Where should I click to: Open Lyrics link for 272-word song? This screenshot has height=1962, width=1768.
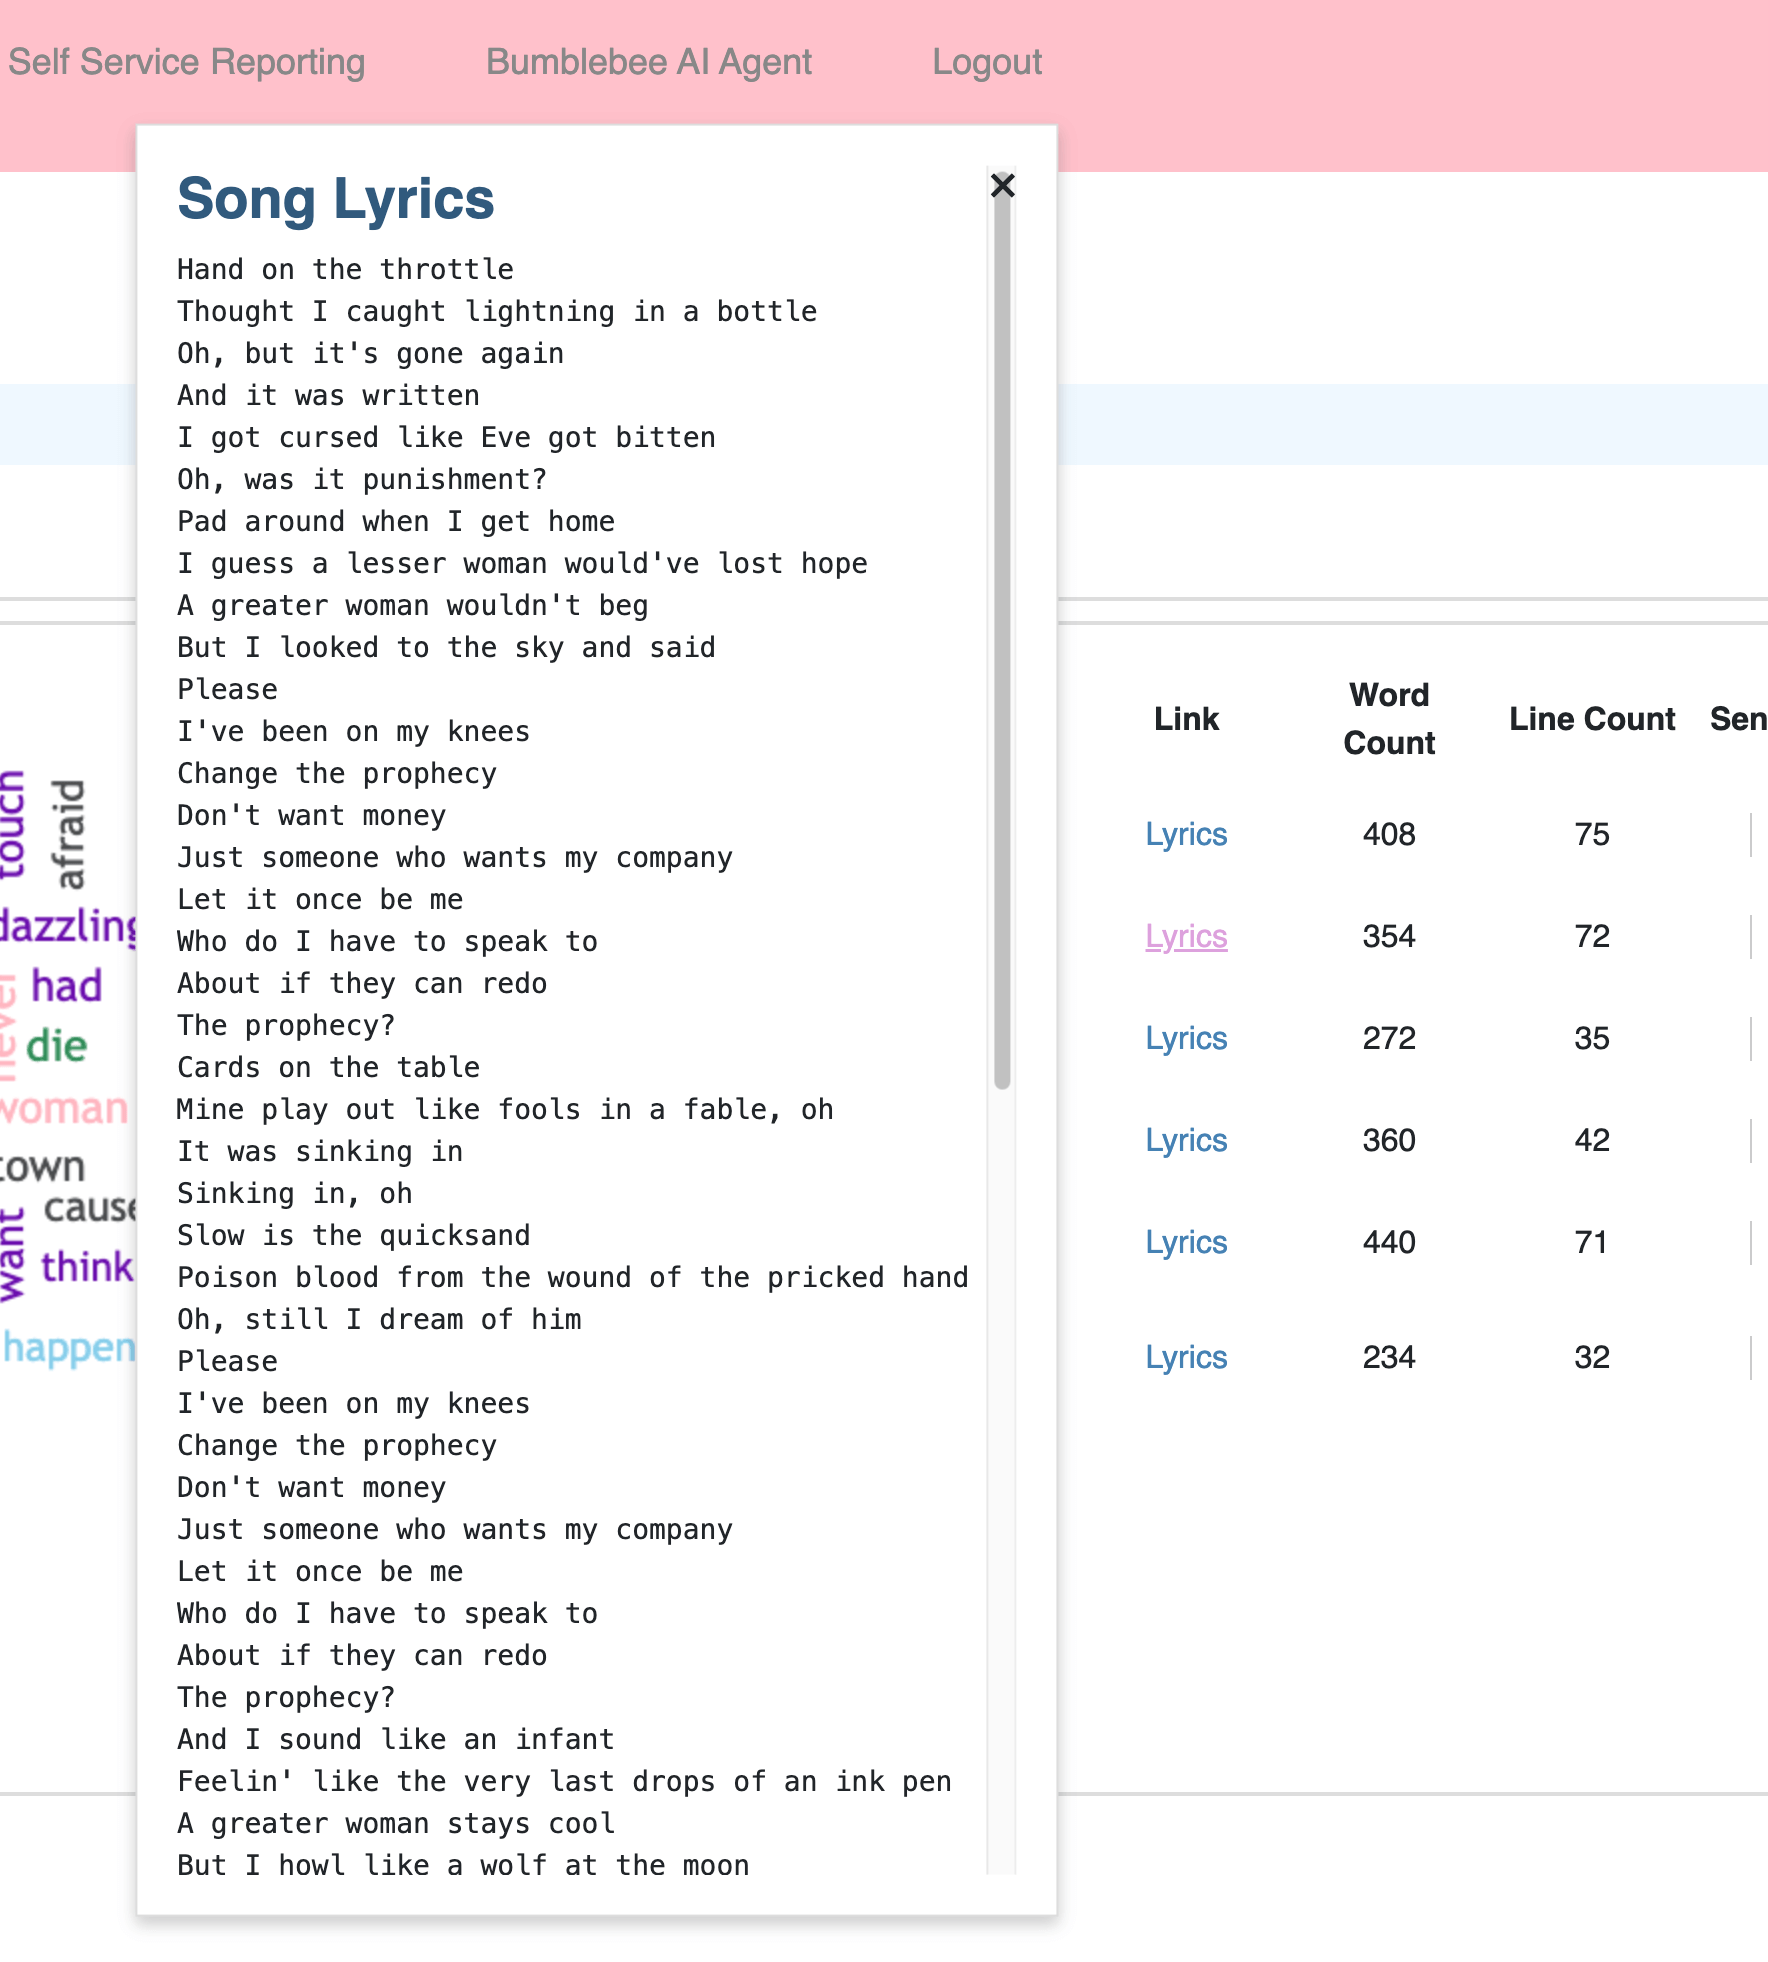click(1186, 1038)
